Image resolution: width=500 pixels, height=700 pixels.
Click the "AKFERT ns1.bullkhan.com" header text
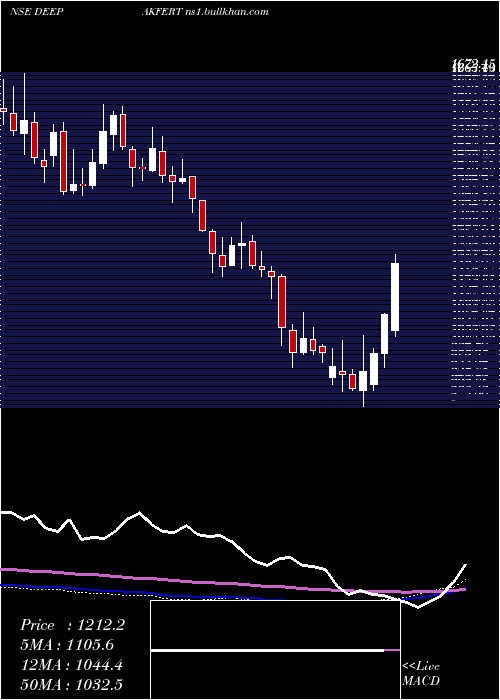click(205, 11)
